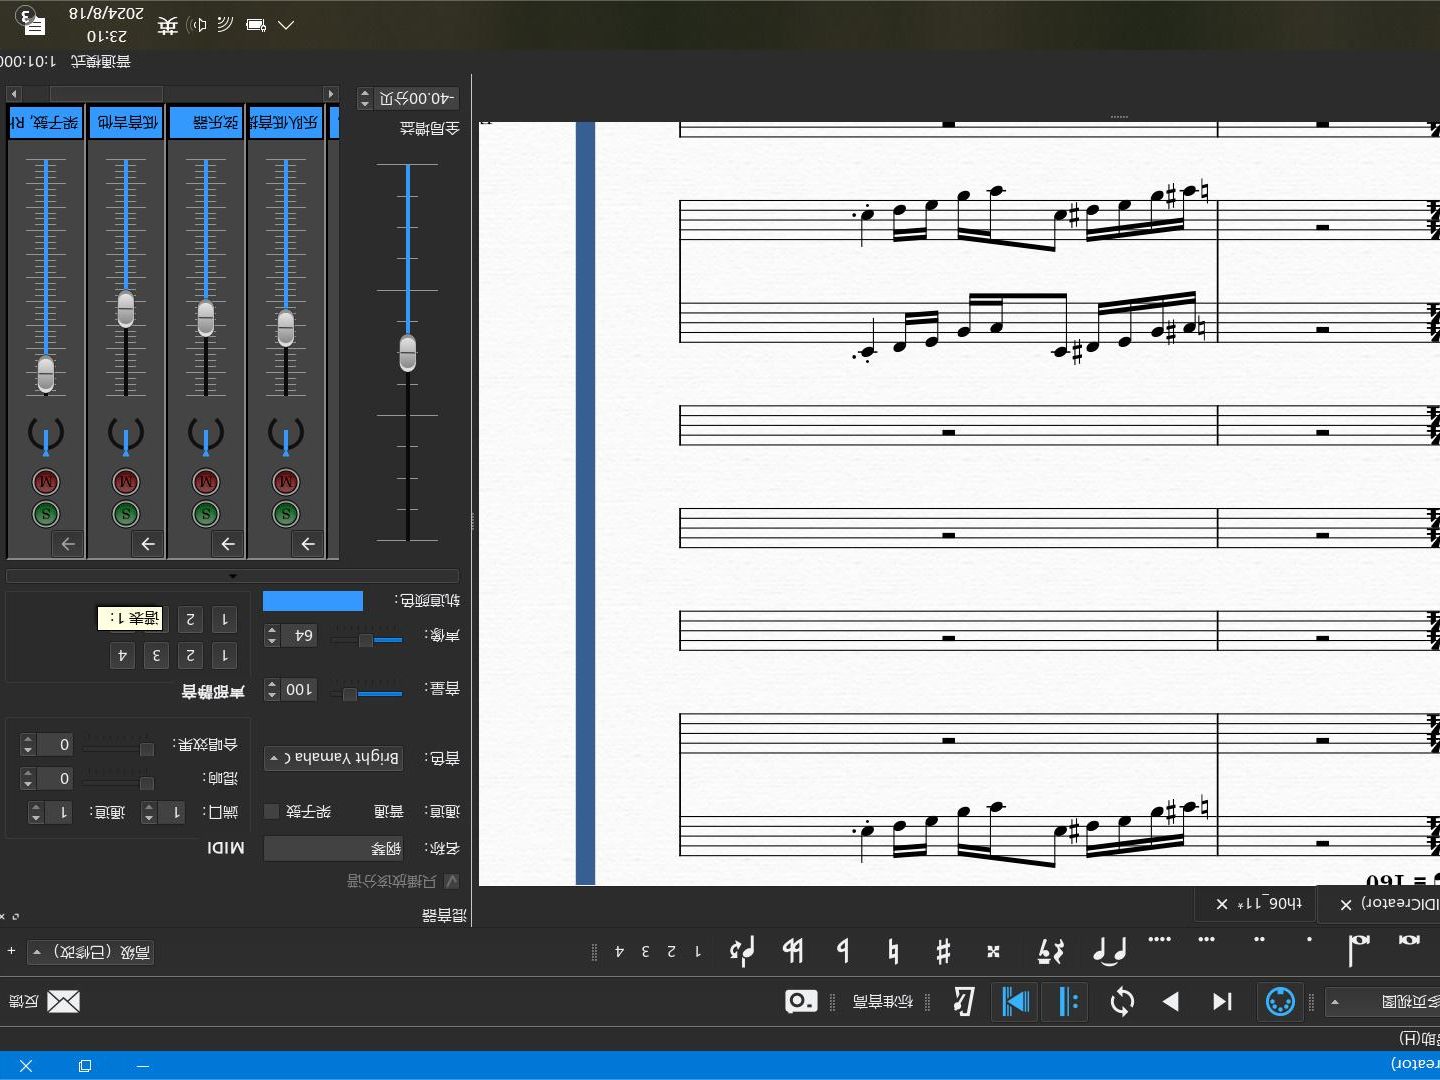Image resolution: width=1440 pixels, height=1080 pixels.
Task: Open the Bright Yamaha 音色 dropdown
Action: pyautogui.click(x=334, y=758)
